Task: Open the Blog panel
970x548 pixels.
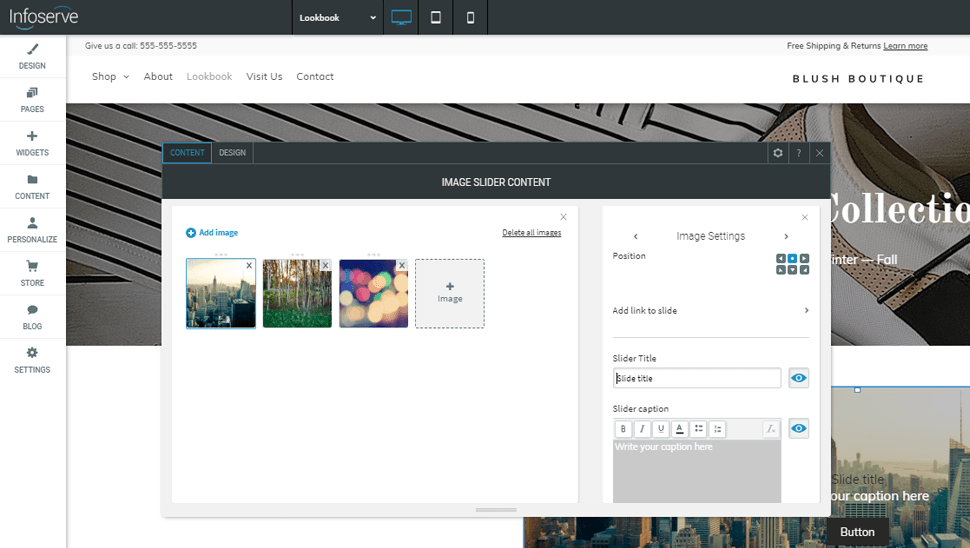Action: point(32,317)
